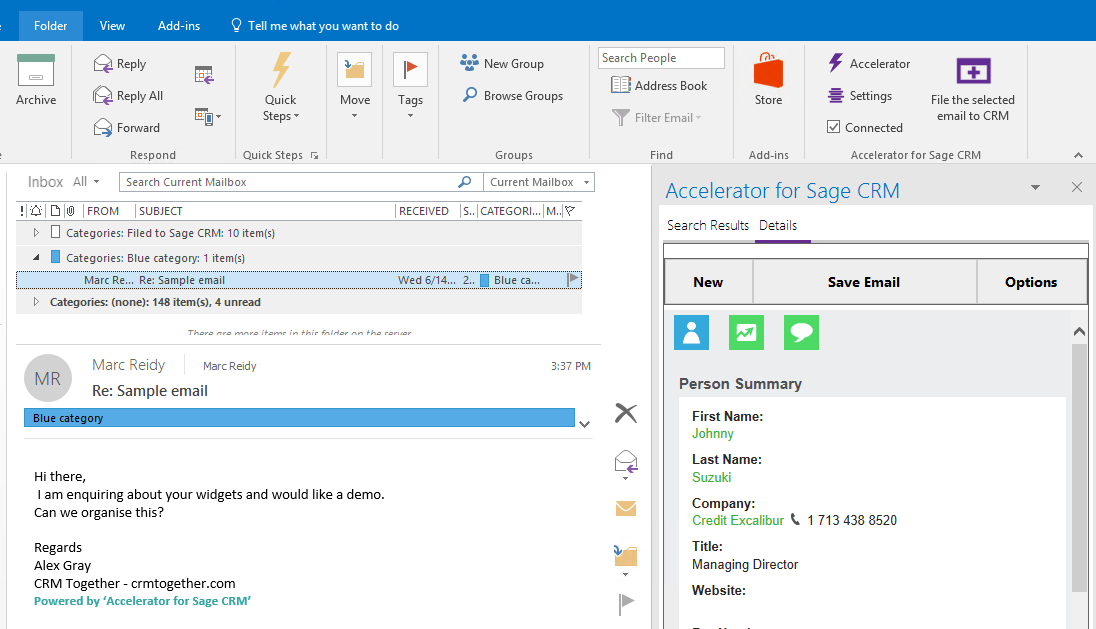The width and height of the screenshot is (1096, 629).
Task: Sort by the CATEGORIES column header
Action: pyautogui.click(x=510, y=211)
